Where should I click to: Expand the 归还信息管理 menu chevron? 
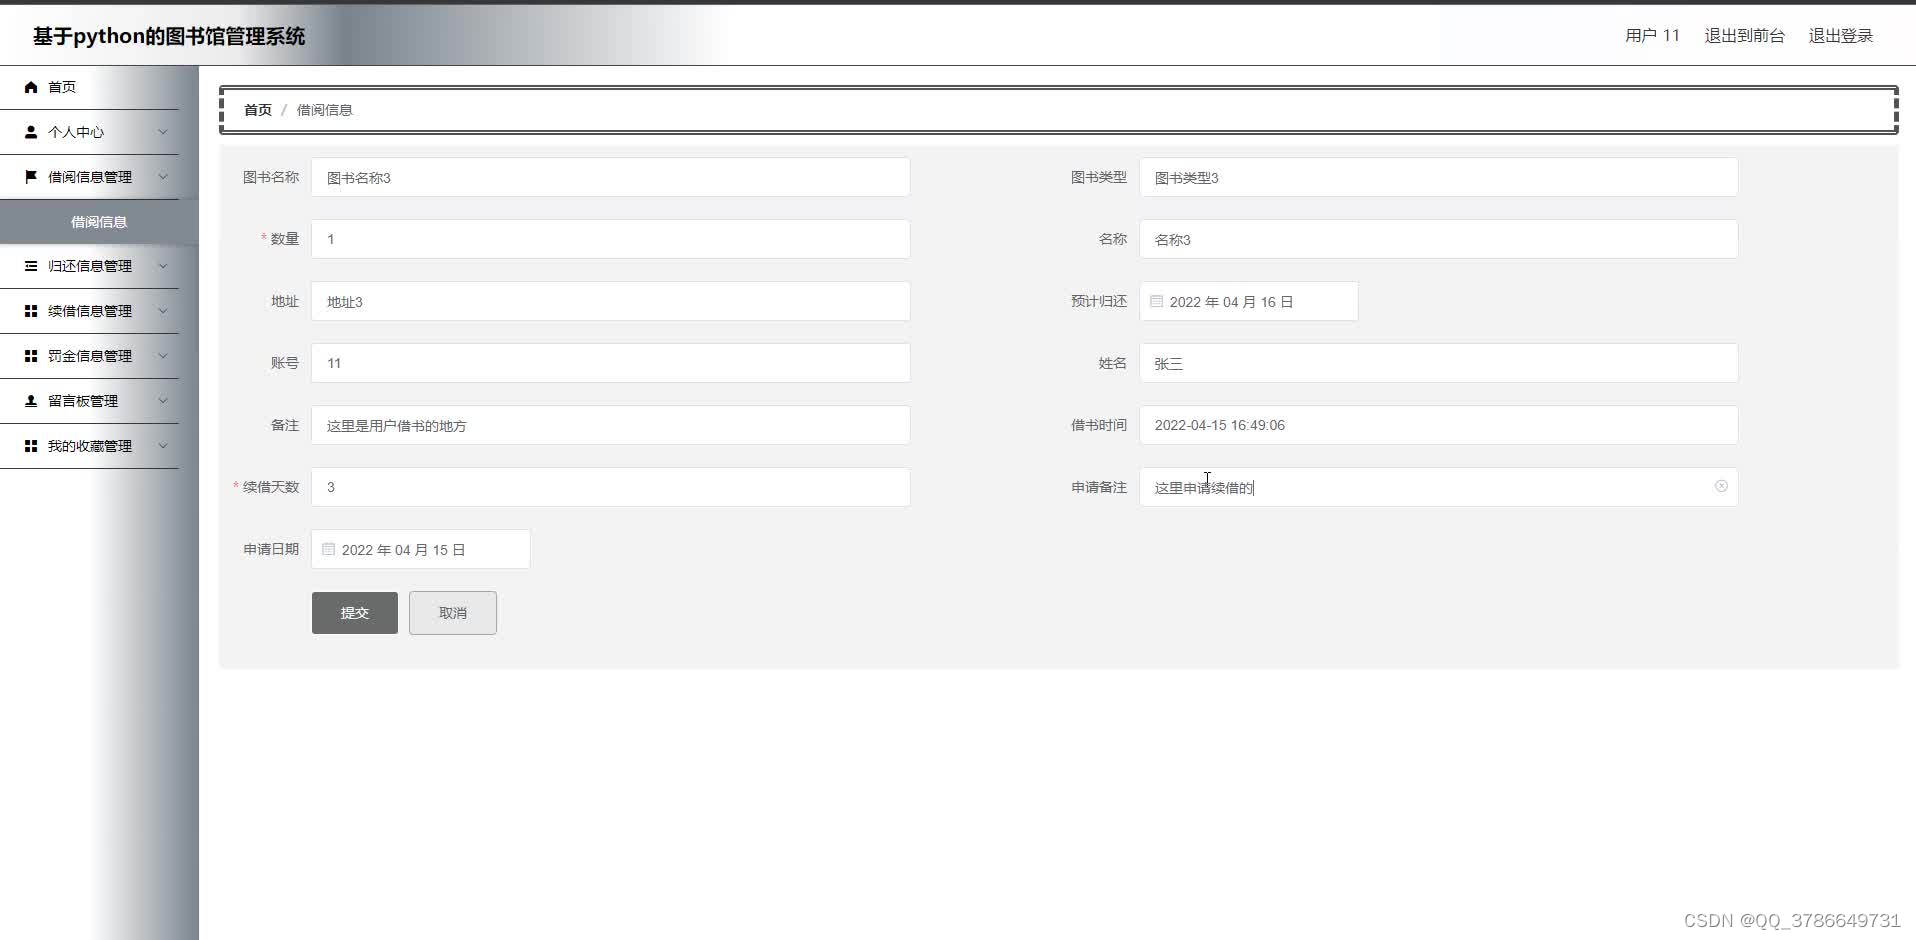163,266
